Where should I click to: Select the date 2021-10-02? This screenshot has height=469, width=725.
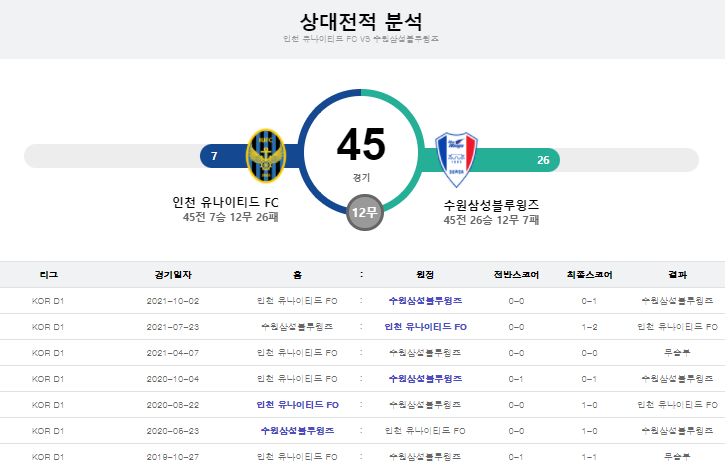(x=173, y=301)
